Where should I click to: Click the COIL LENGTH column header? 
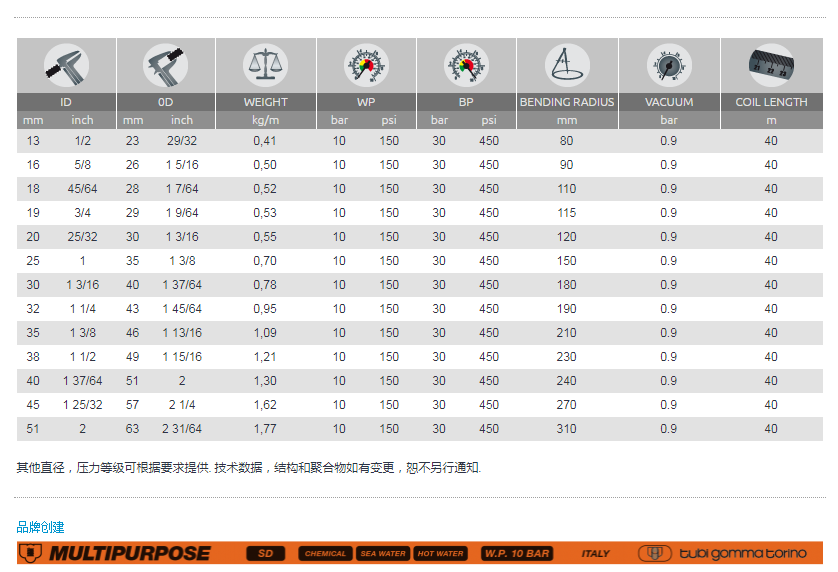(x=771, y=102)
